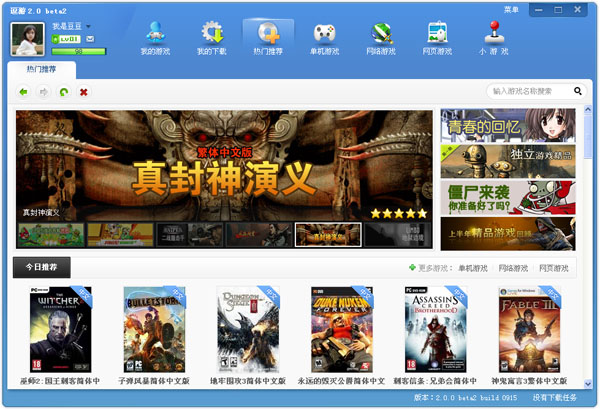600x410 pixels.
Task: Open 网页游戏 icon
Action: pos(437,32)
